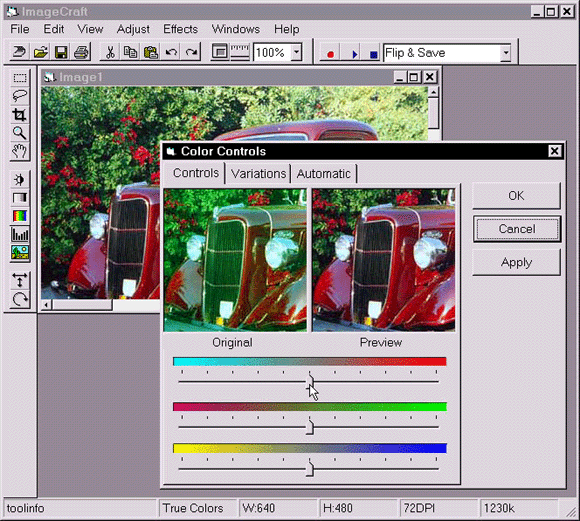Click Image1 vertical scrollbar up arrow
The height and width of the screenshot is (521, 580).
click(x=434, y=91)
